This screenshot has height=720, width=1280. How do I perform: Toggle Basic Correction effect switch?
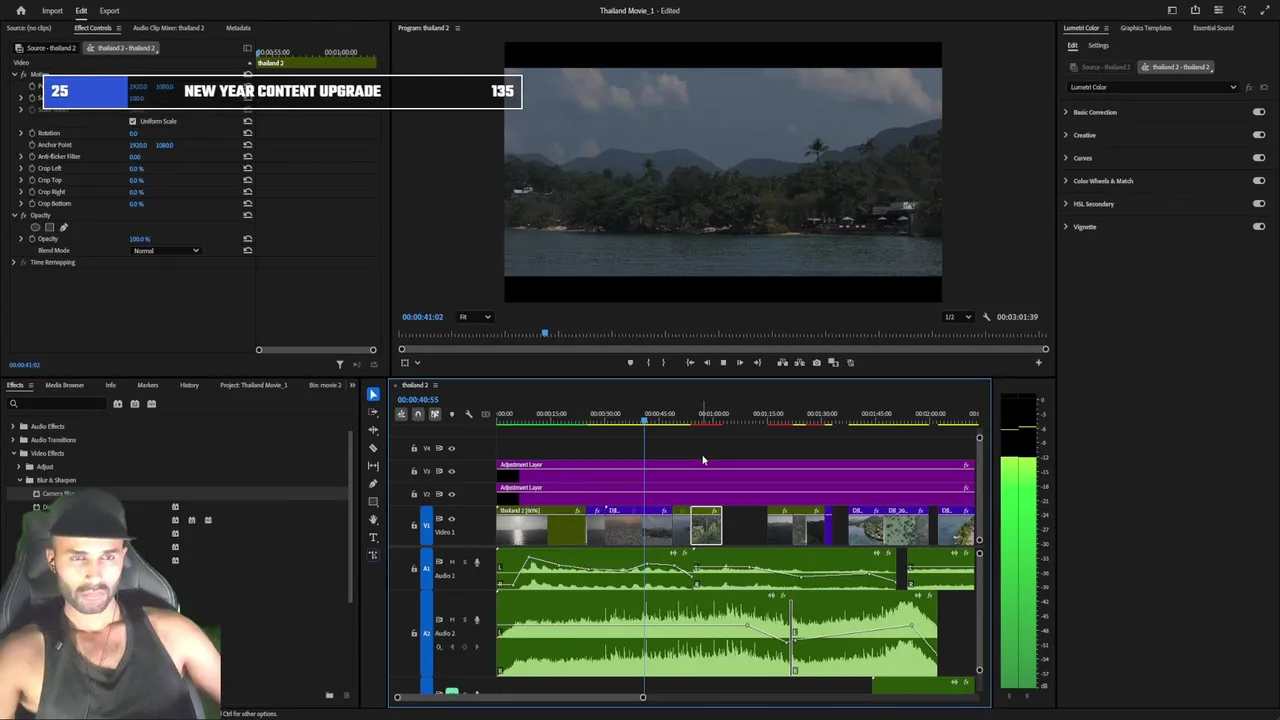pos(1258,112)
